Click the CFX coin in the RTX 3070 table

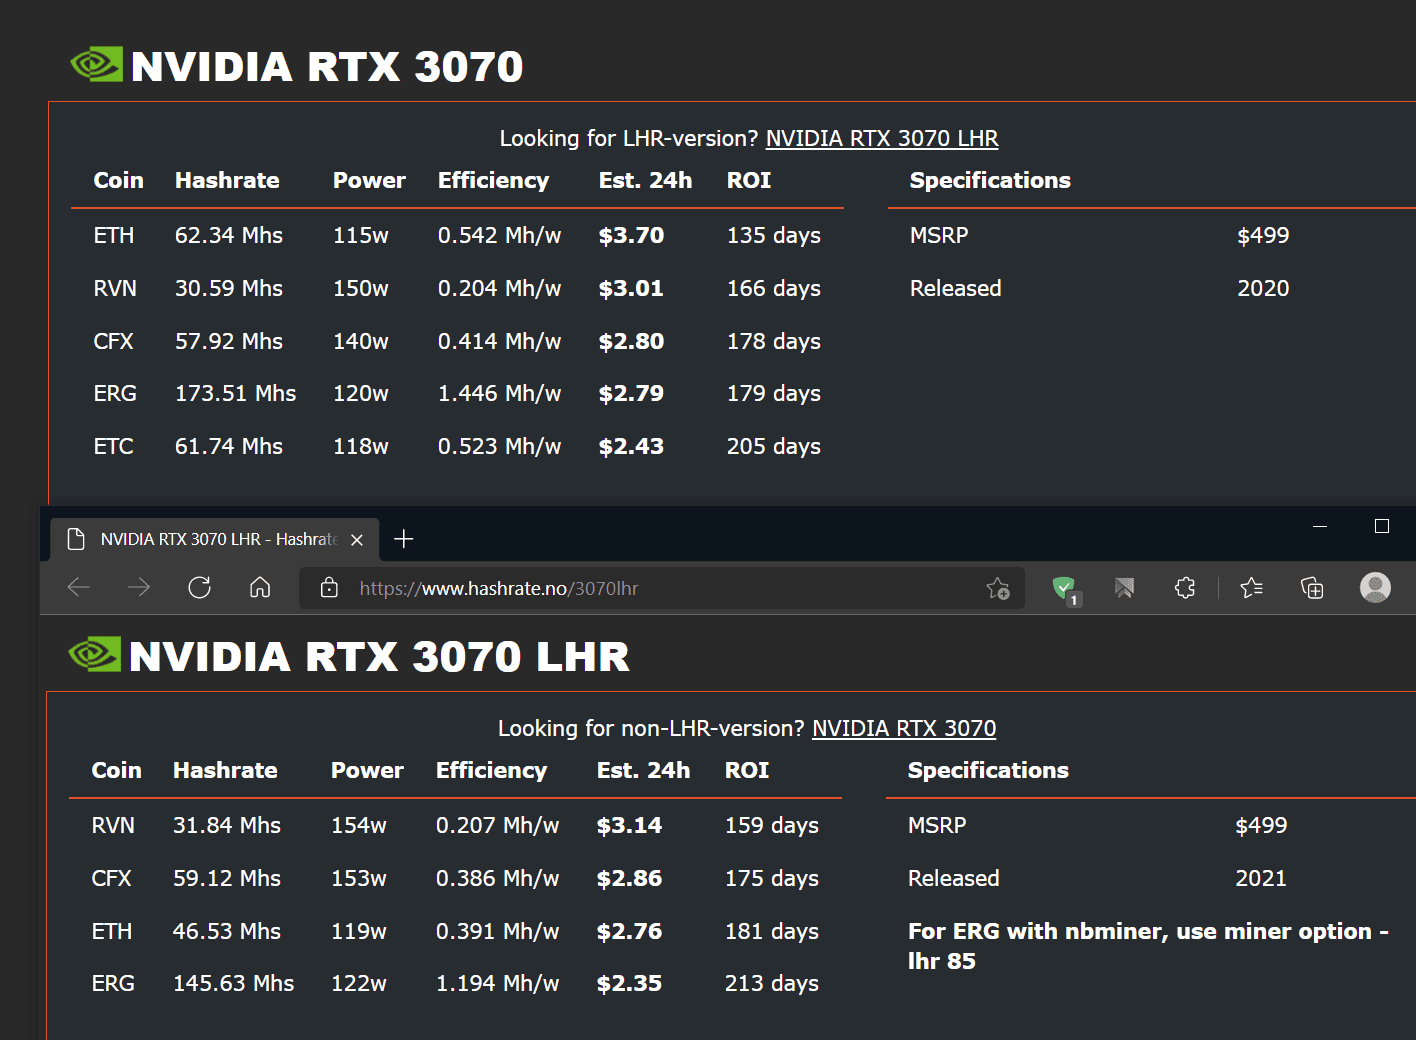(x=113, y=341)
